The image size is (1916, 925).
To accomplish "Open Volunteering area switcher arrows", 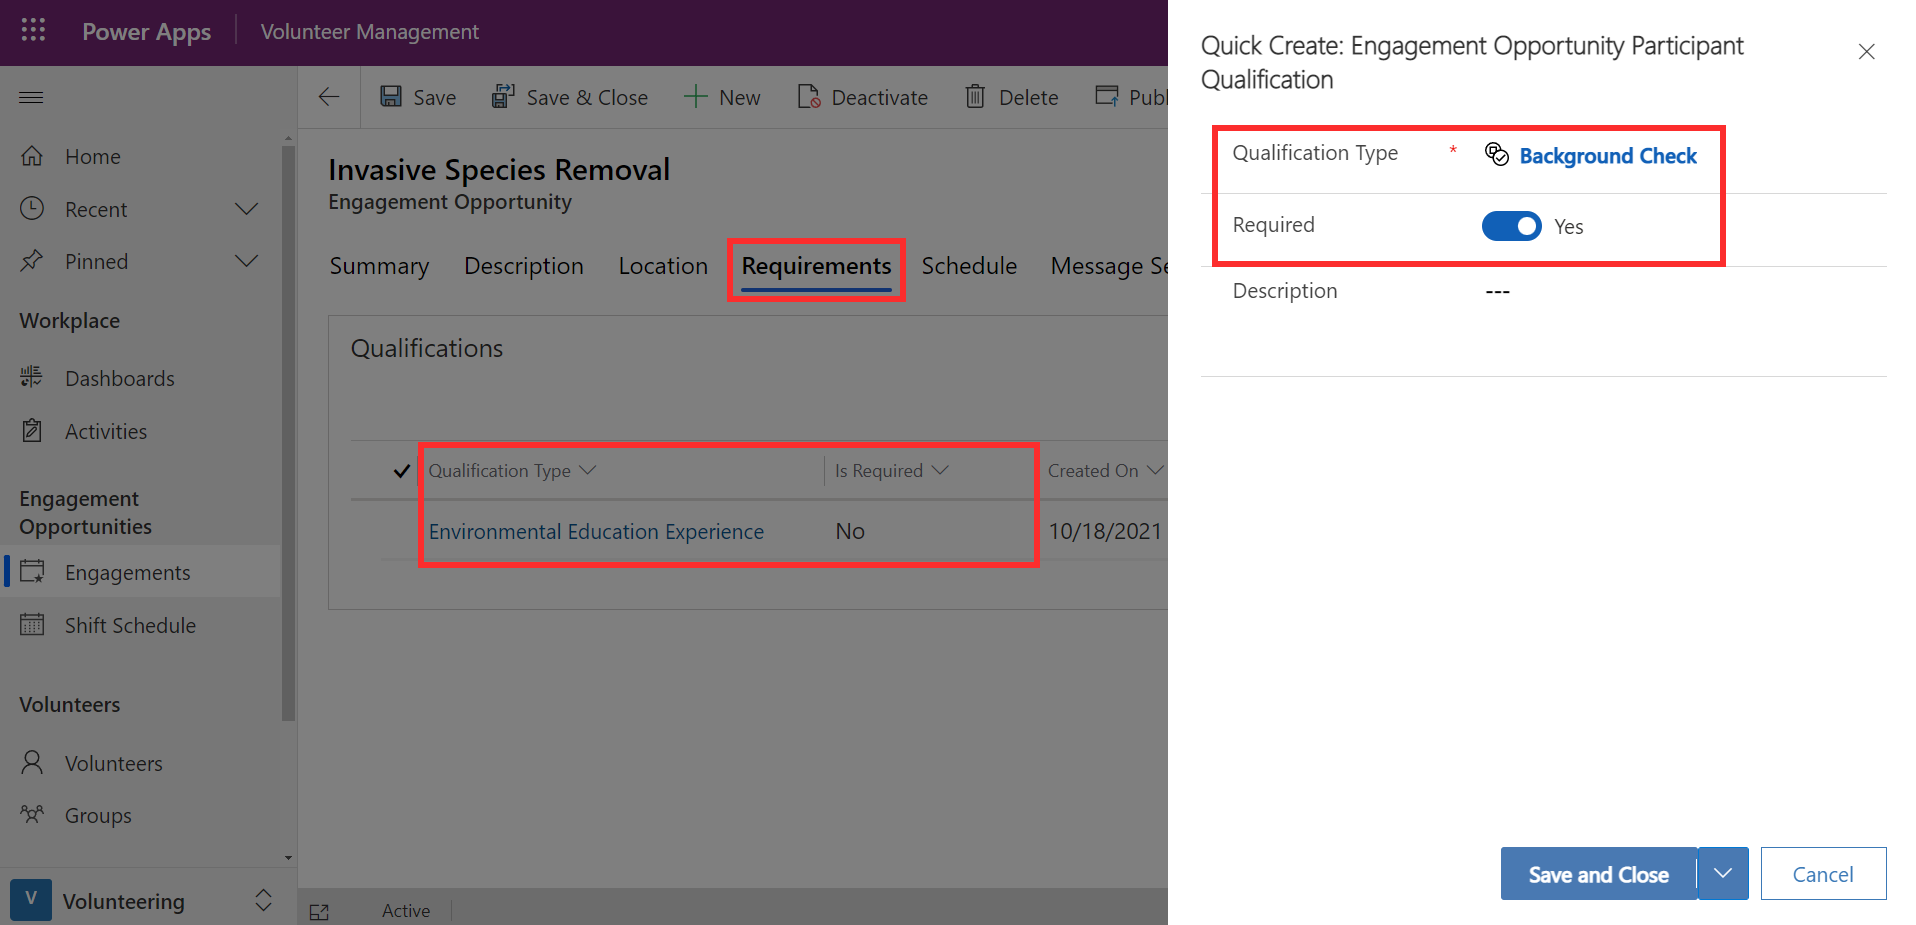I will tap(263, 900).
